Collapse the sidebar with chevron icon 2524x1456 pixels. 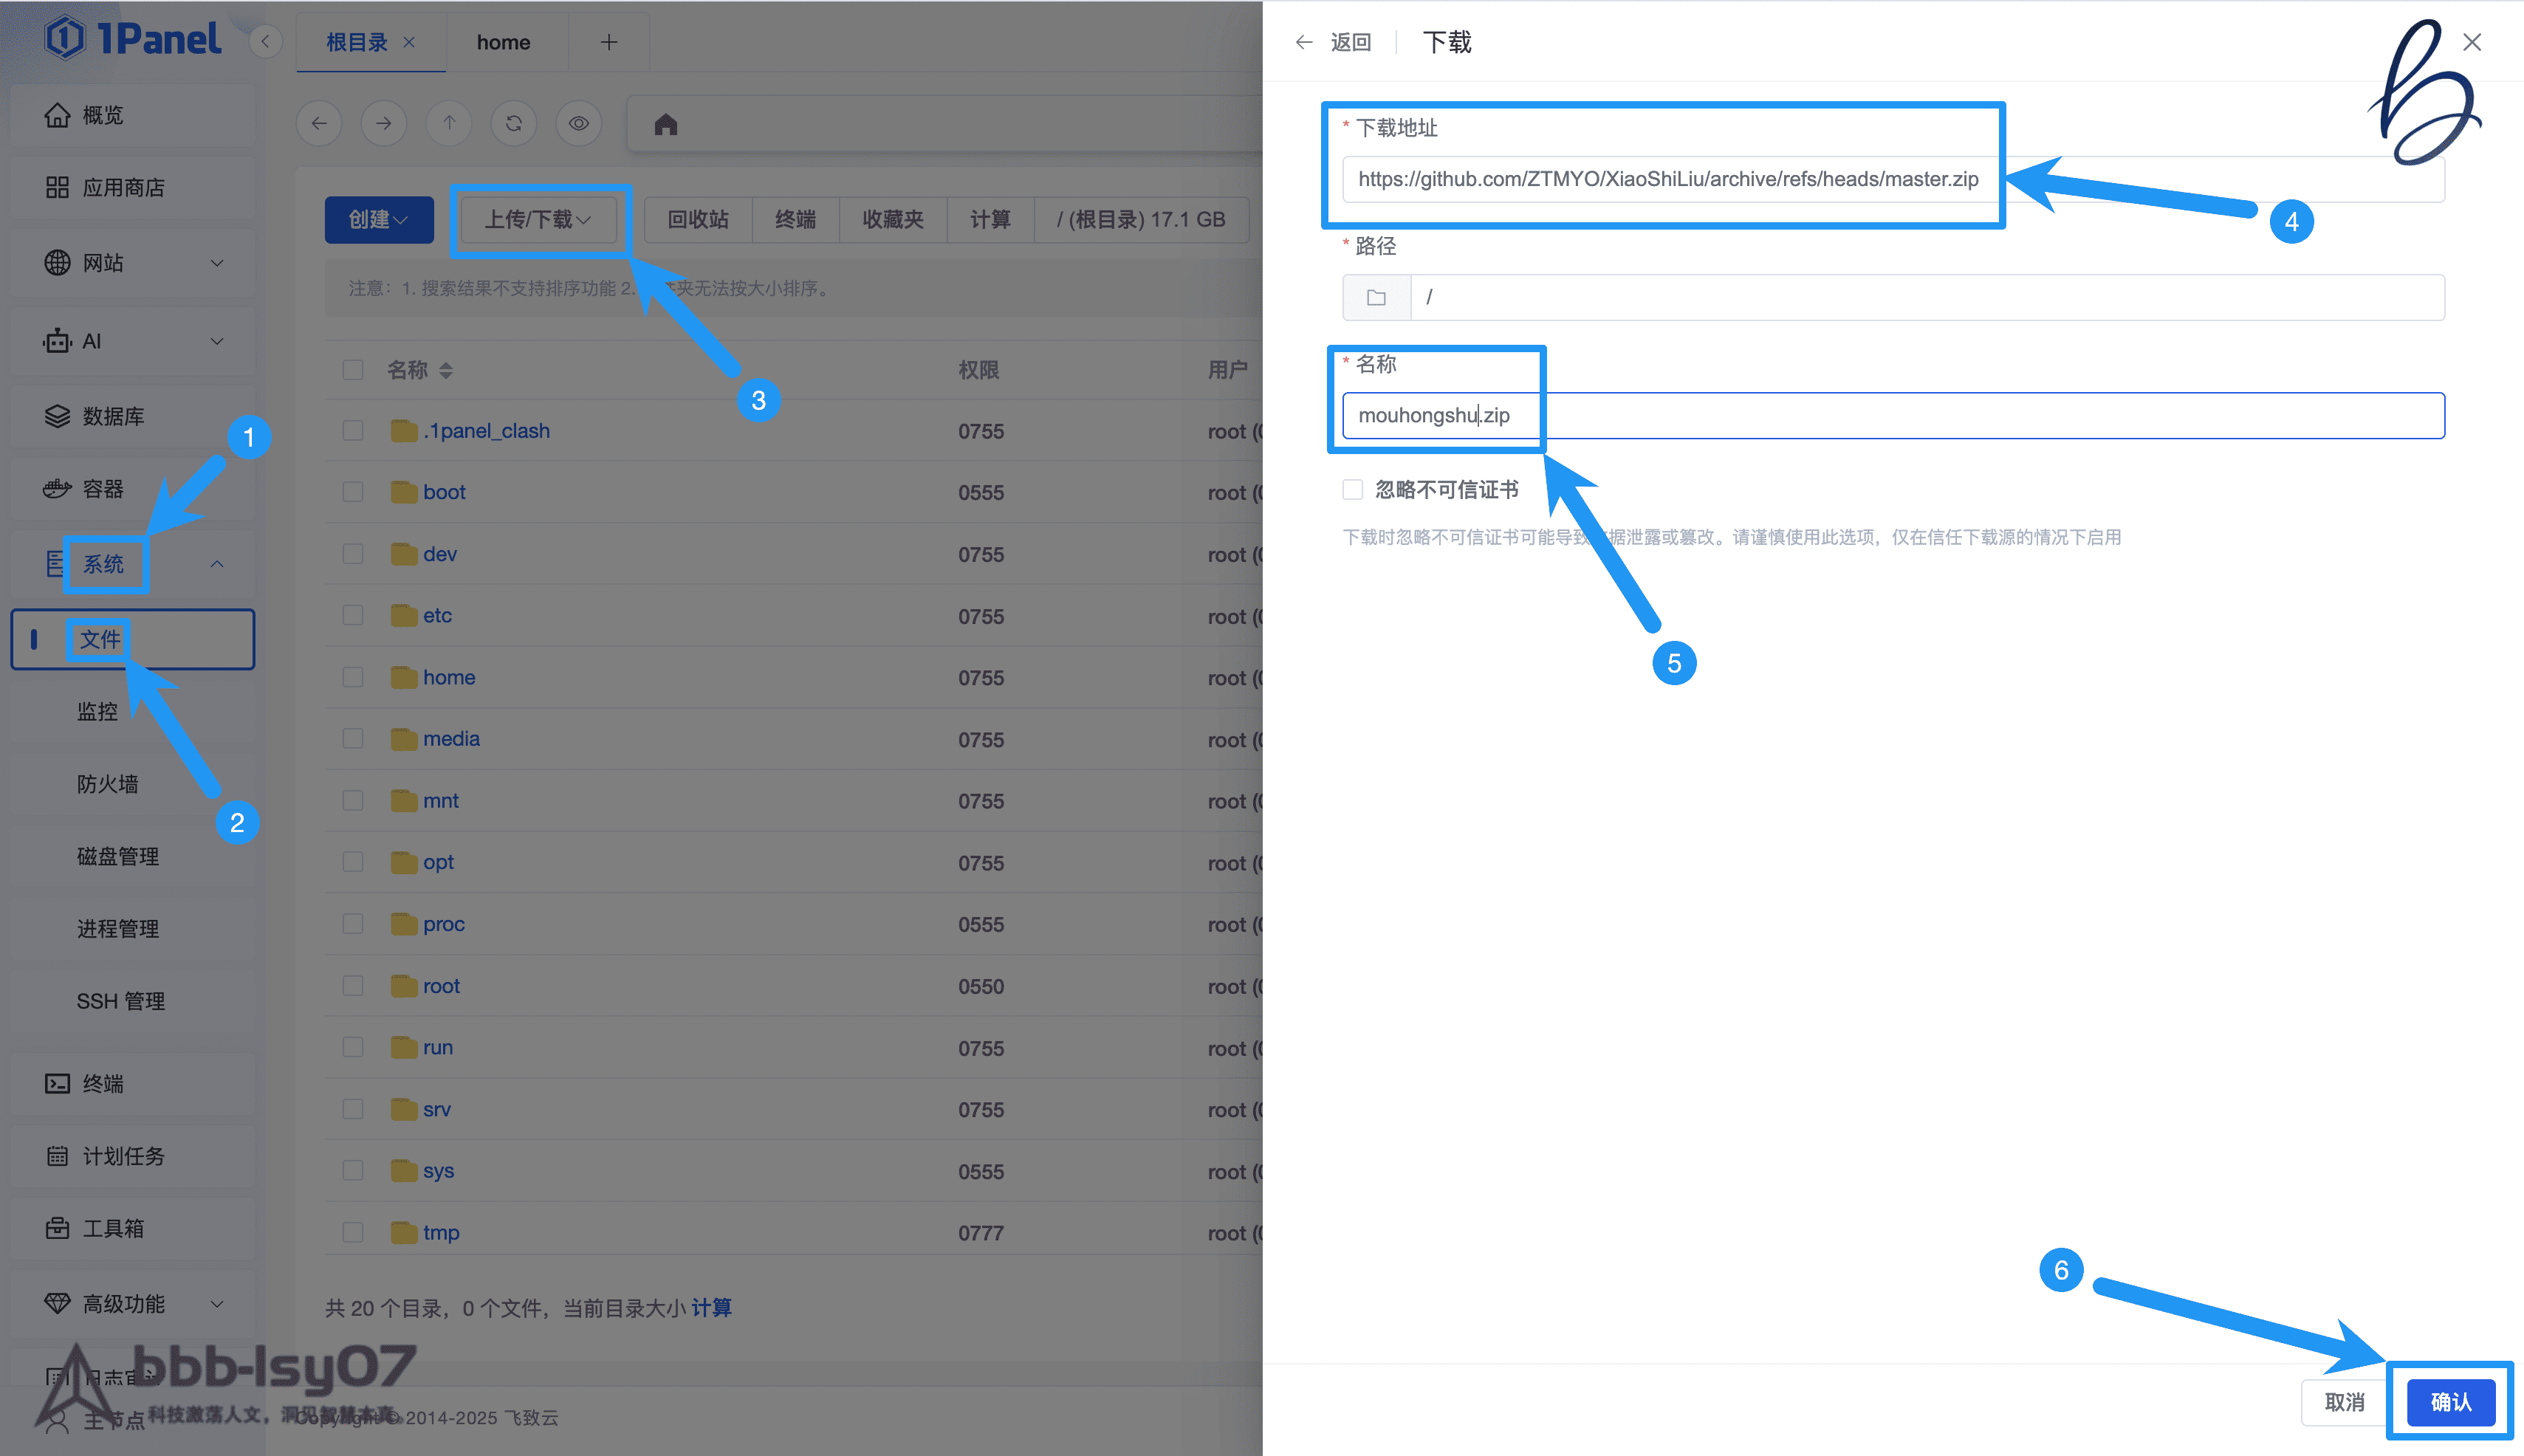coord(266,42)
